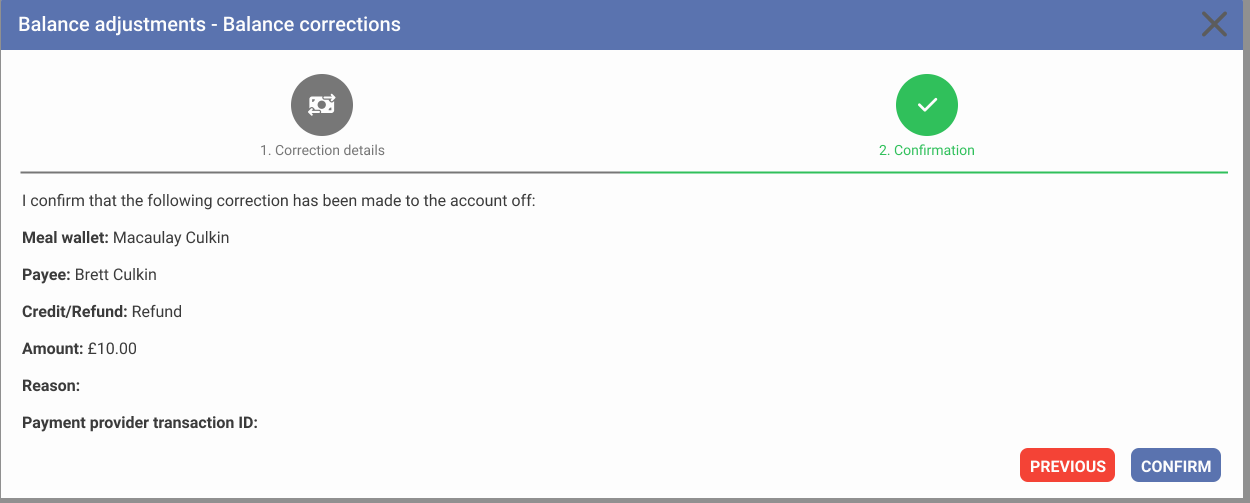This screenshot has width=1250, height=503.
Task: Click the 'Meal wallet:' label
Action: [65, 238]
